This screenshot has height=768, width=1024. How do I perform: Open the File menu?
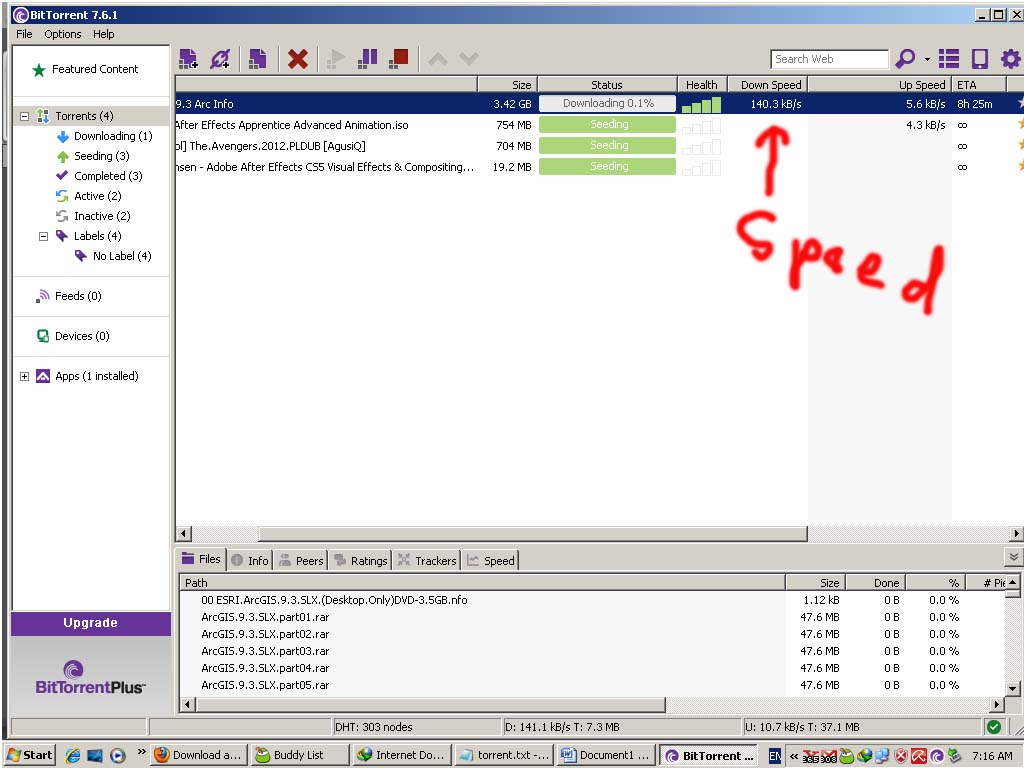[x=24, y=34]
